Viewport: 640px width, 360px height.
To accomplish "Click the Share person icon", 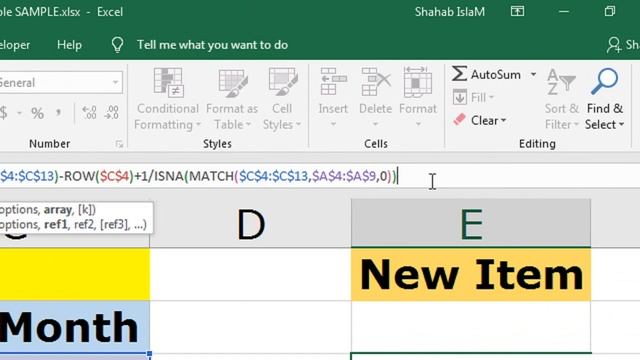I will pyautogui.click(x=613, y=45).
